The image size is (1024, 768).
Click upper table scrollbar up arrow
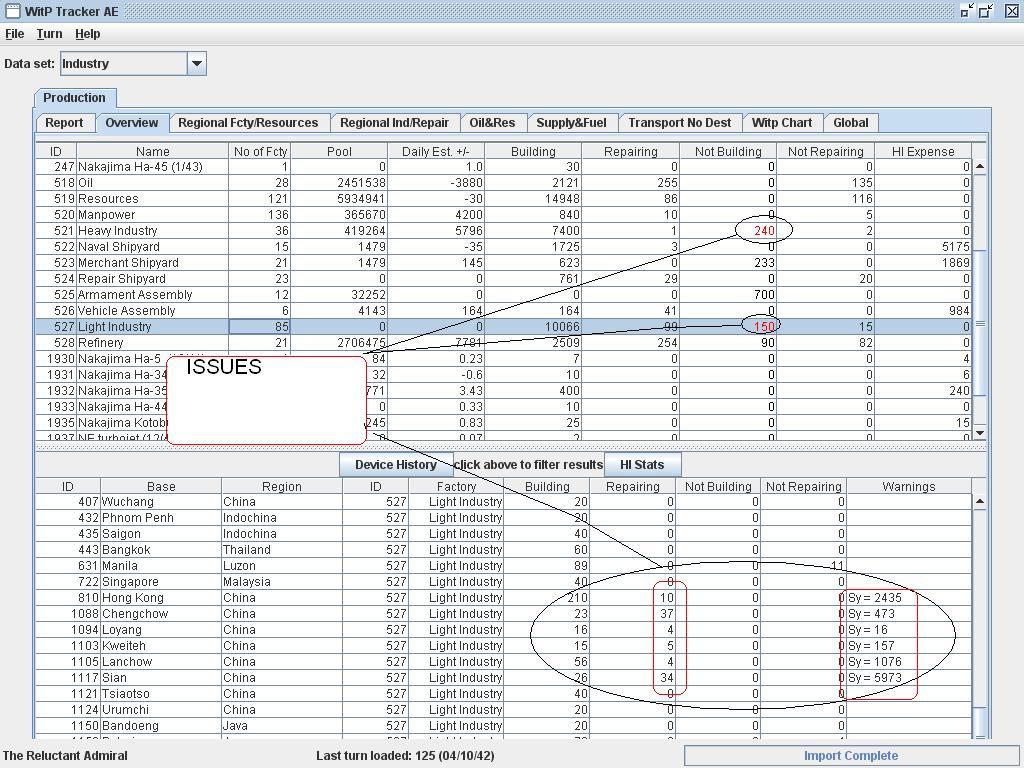click(x=980, y=167)
